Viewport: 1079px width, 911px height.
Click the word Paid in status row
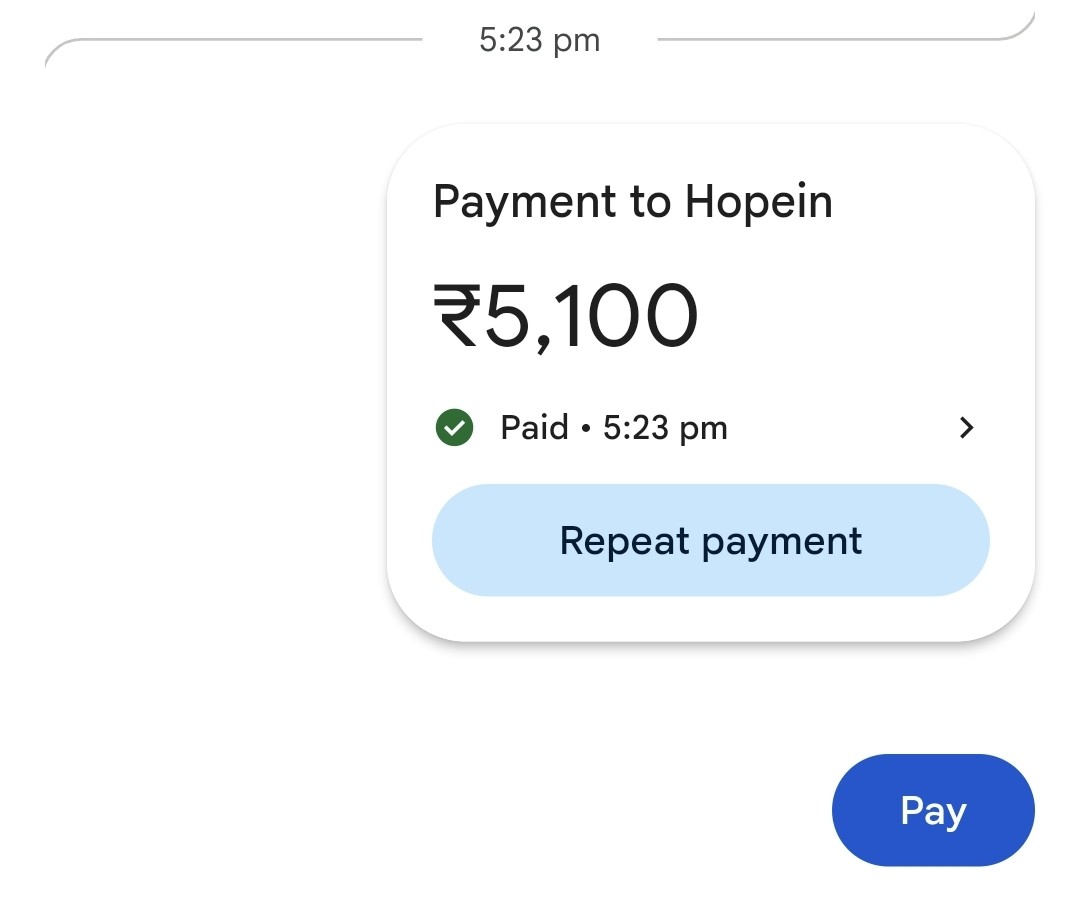[x=535, y=427]
